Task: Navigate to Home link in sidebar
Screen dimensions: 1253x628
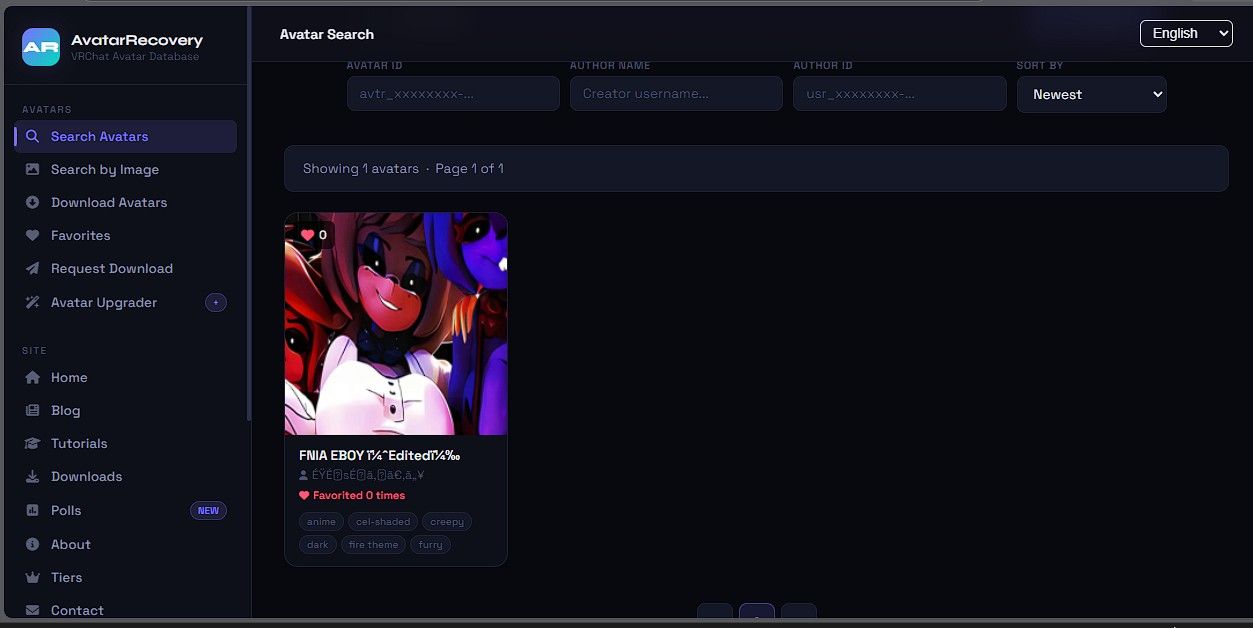Action: coord(125,377)
